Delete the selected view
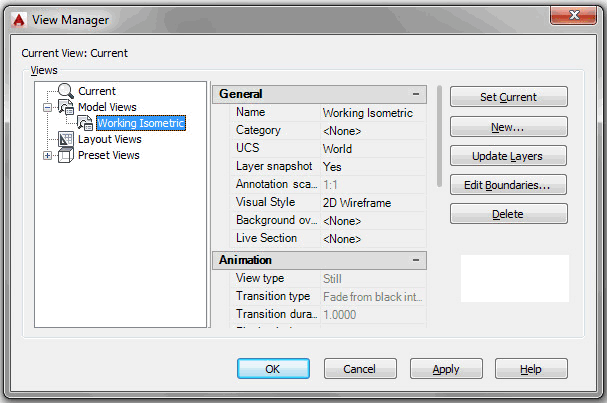This screenshot has height=403, width=607. [508, 214]
